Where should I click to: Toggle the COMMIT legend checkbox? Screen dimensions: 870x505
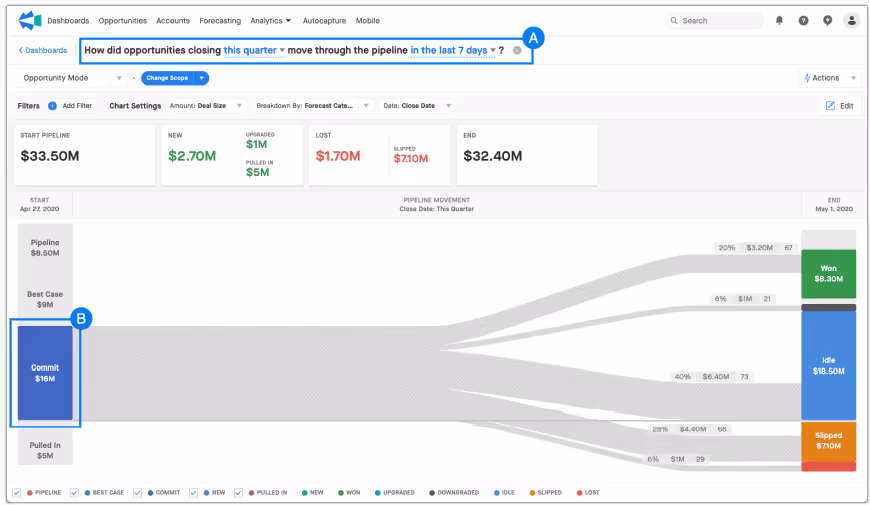tap(137, 492)
